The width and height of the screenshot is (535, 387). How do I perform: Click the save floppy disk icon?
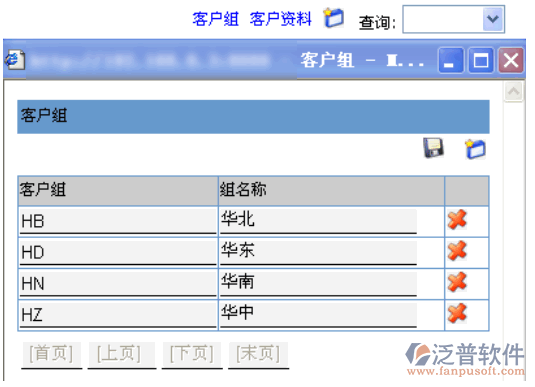pos(433,148)
